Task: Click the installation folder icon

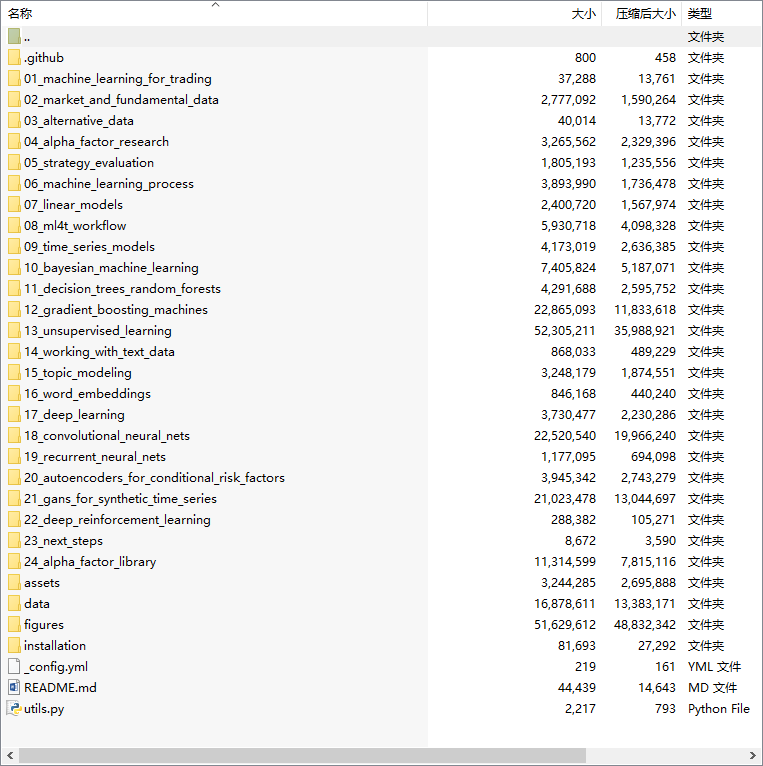Action: 14,645
